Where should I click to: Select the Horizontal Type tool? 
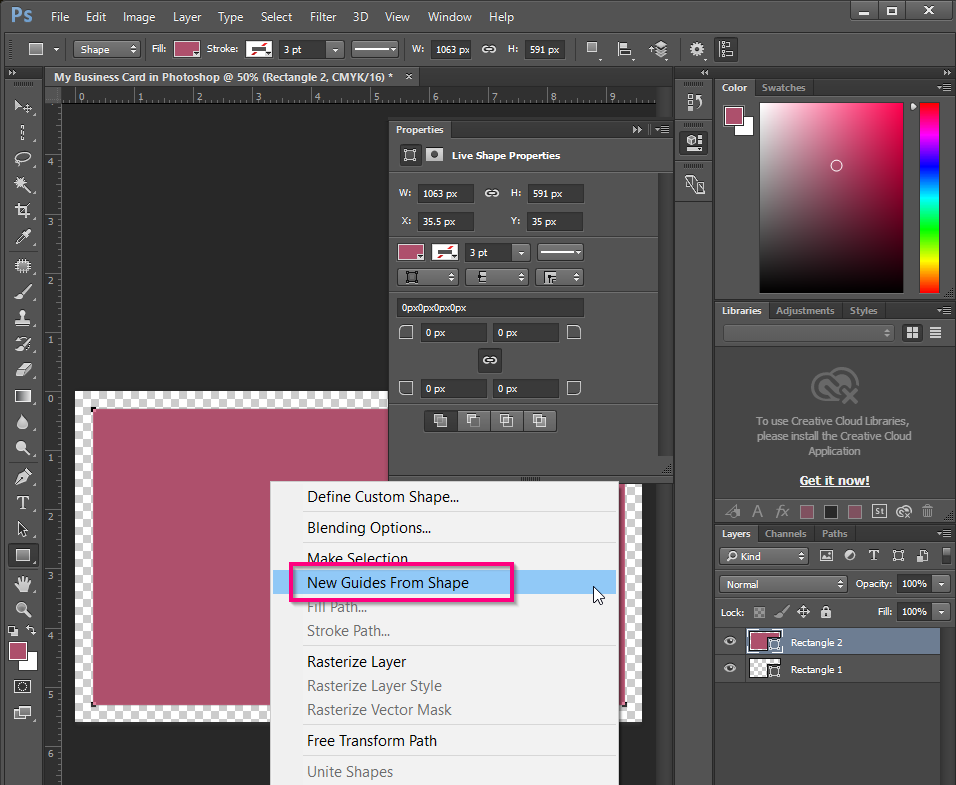point(24,503)
